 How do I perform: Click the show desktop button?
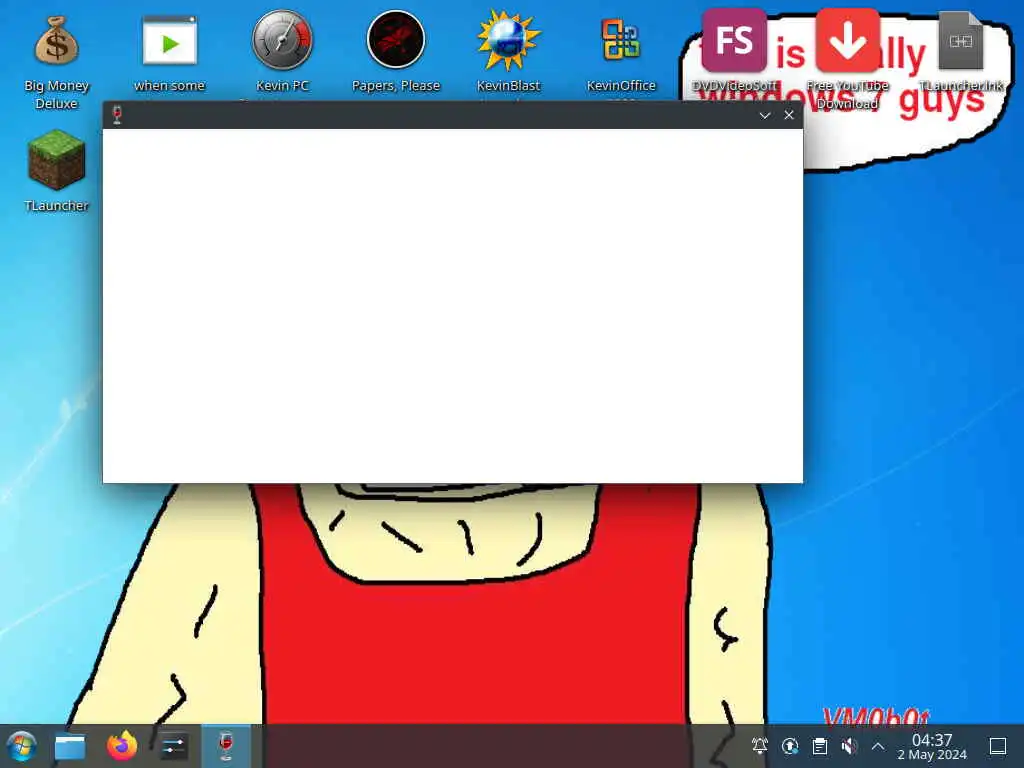tap(998, 746)
